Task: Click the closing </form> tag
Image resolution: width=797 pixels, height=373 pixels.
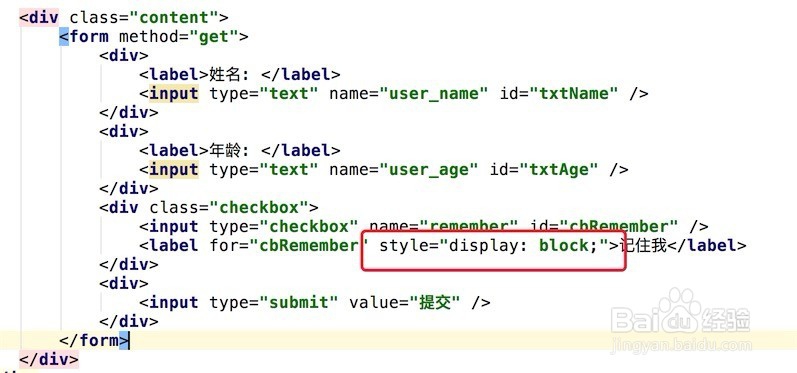Action: tap(95, 340)
